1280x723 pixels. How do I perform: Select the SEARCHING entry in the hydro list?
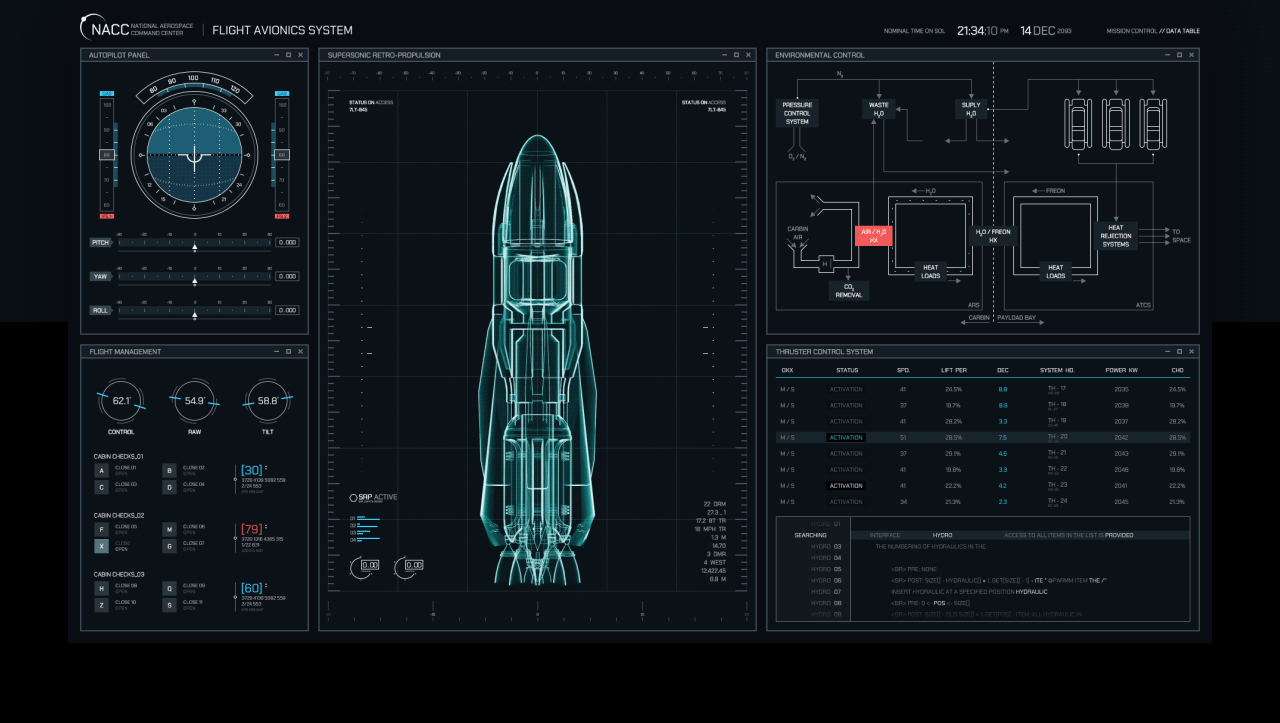point(810,535)
